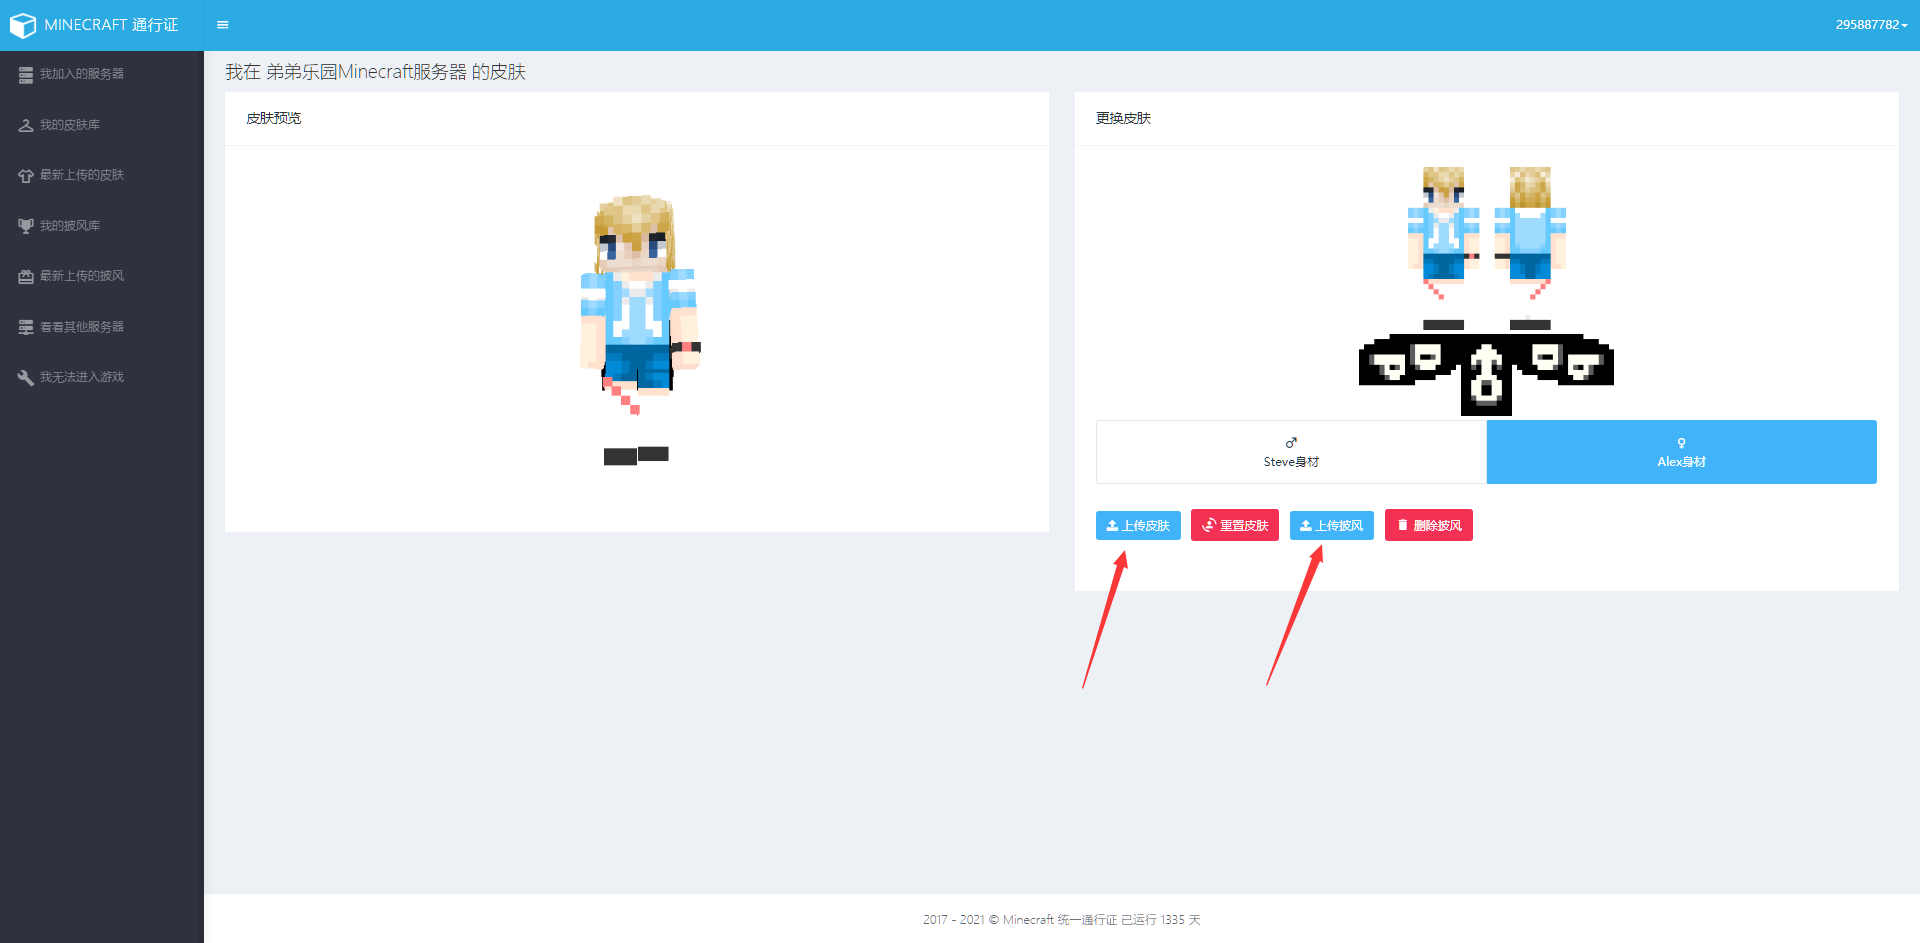Click the 皮肤预览 panel heading
Viewport: 1920px width, 943px height.
274,118
